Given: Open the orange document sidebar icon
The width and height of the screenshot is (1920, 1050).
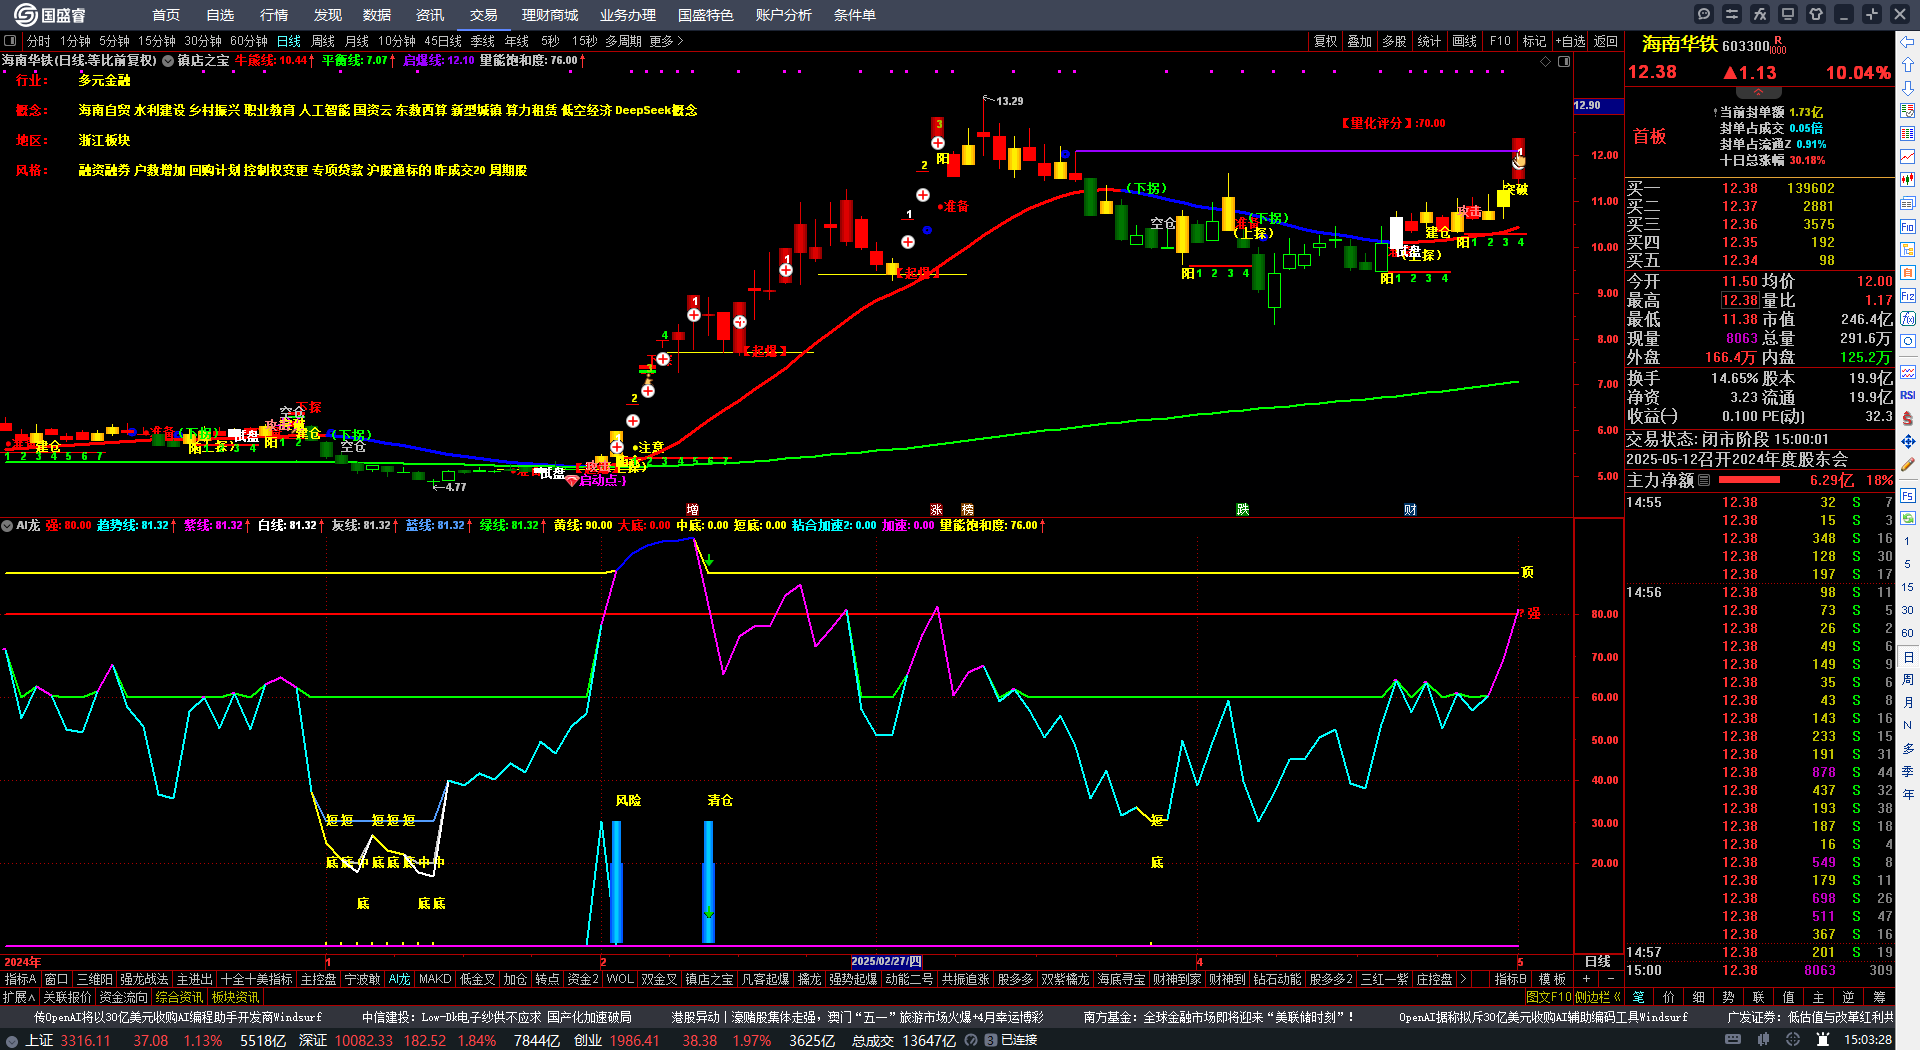Looking at the screenshot, I should tap(1908, 273).
